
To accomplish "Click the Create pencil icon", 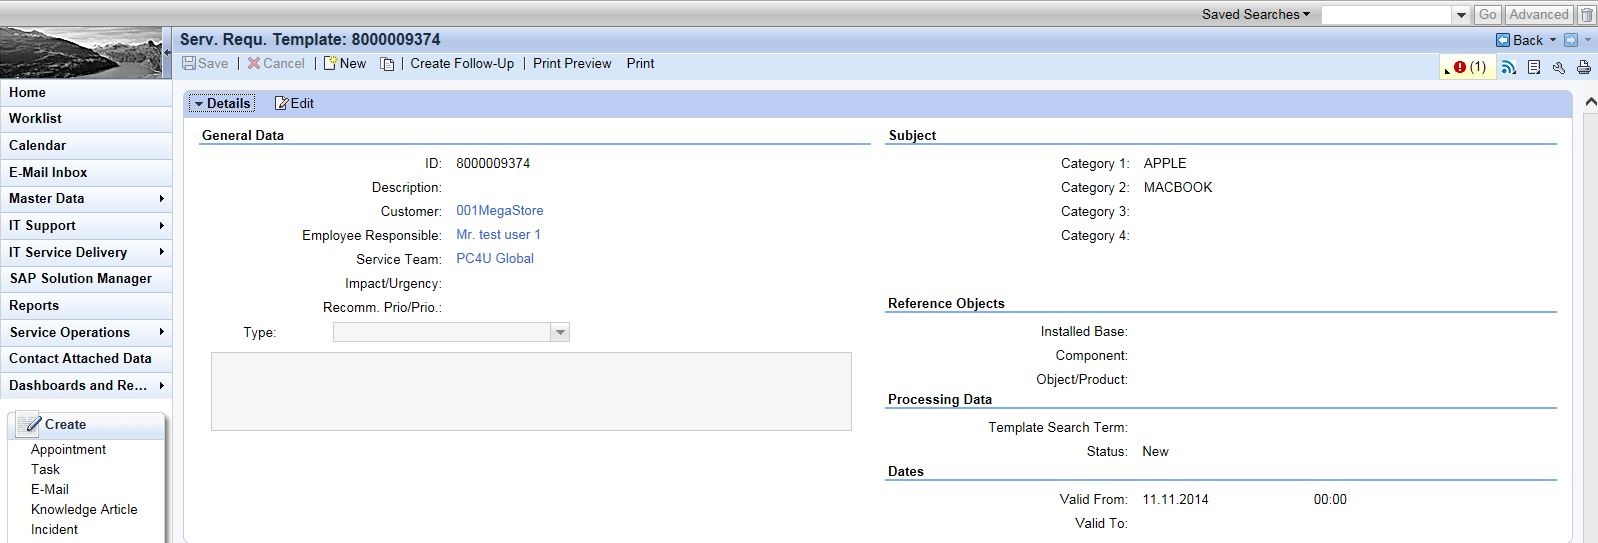I will pos(28,424).
